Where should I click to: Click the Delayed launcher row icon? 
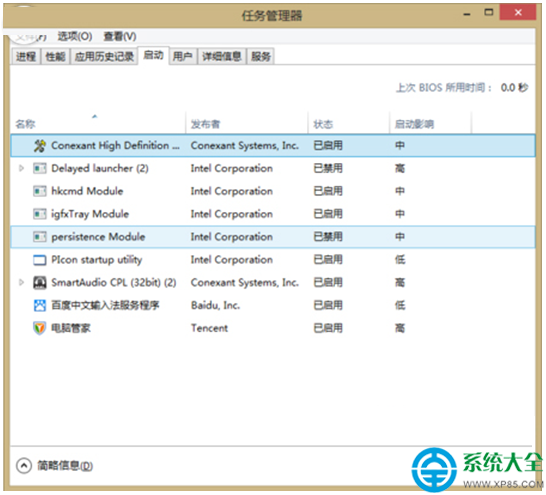tap(40, 168)
